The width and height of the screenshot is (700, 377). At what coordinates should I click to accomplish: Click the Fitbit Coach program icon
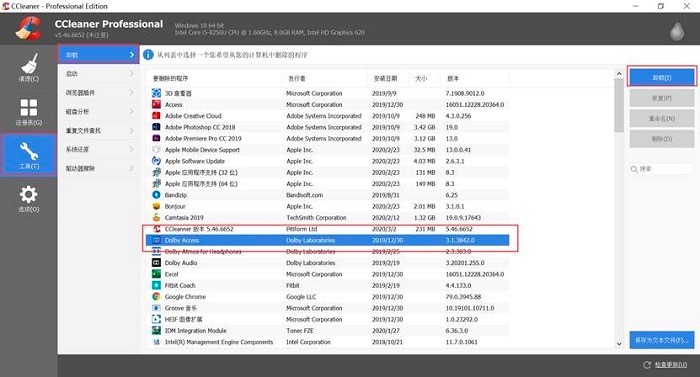coord(156,285)
